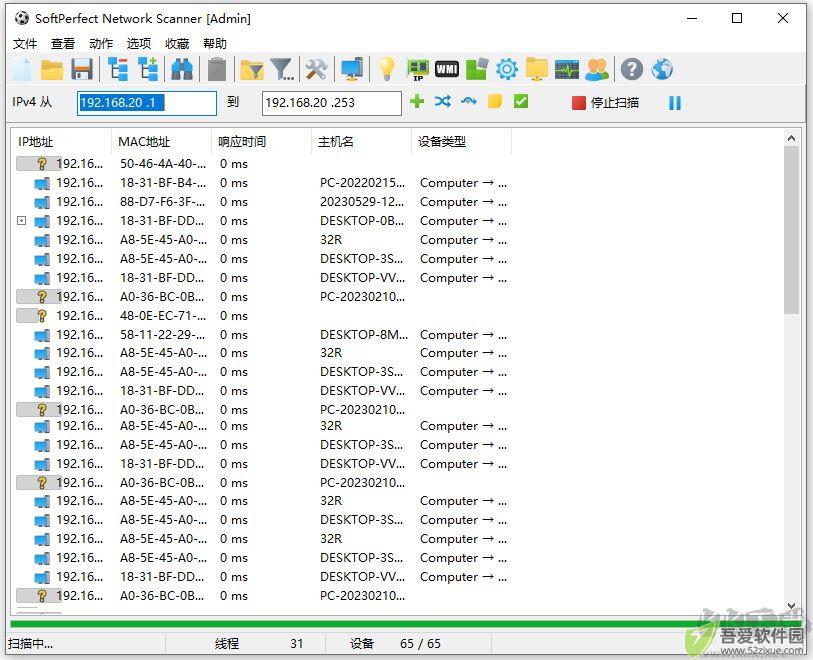This screenshot has height=660, width=813.
Task: Open the 动作 menu
Action: 101,44
